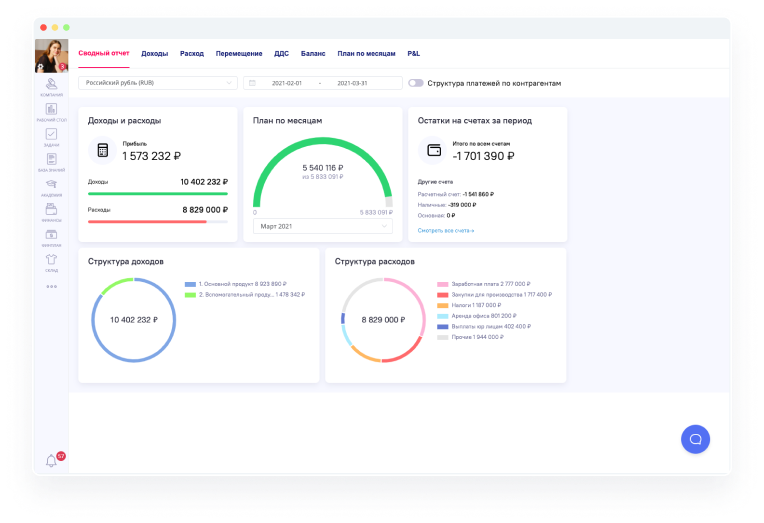Open notifications bell with 57 badge
Image resolution: width=764 pixels, height=523 pixels.
coord(52,461)
